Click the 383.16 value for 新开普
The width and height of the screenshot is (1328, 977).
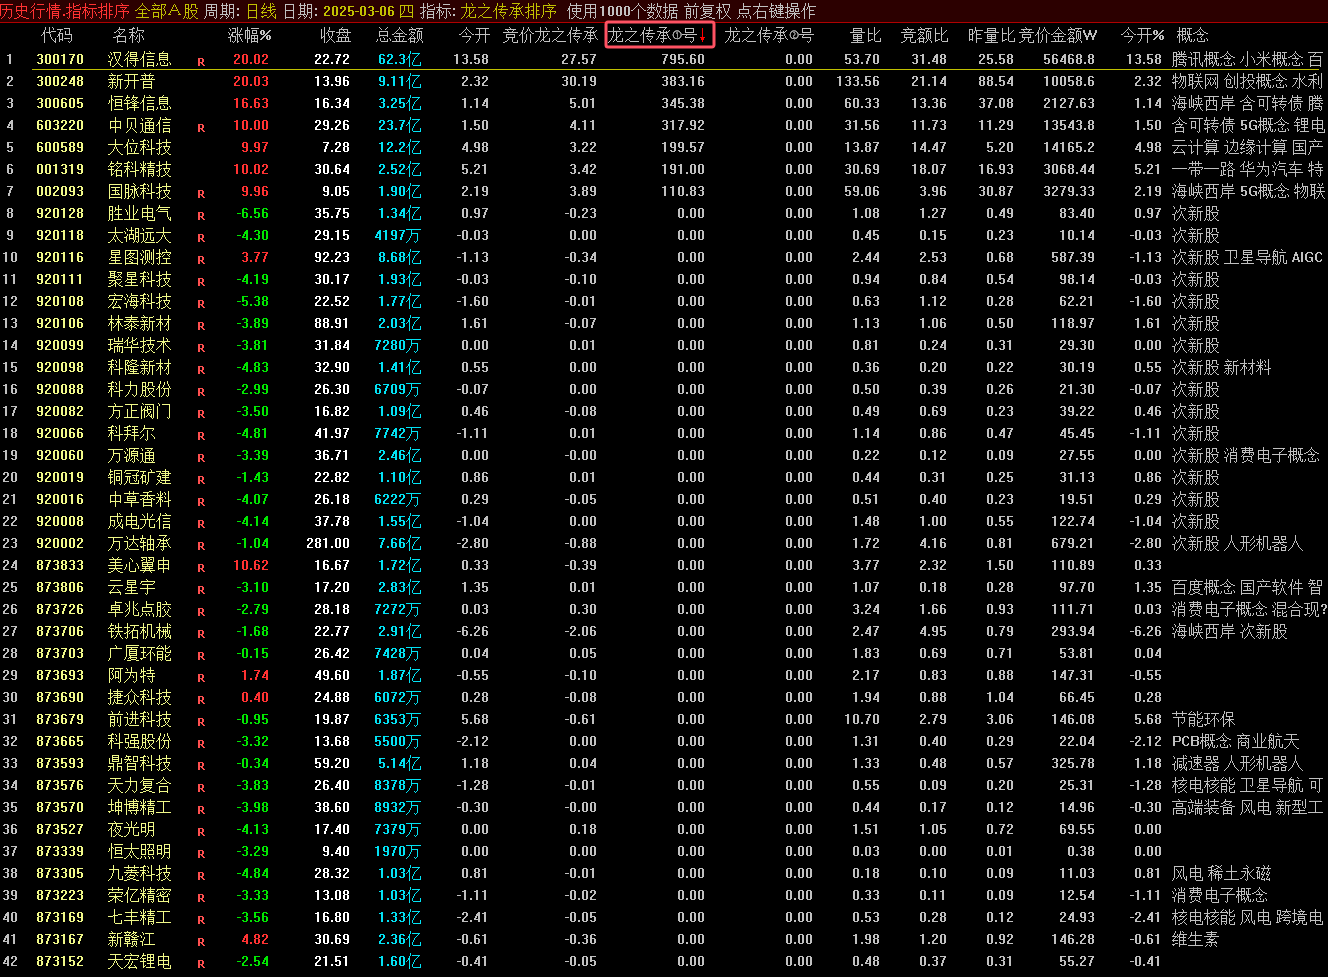point(683,81)
